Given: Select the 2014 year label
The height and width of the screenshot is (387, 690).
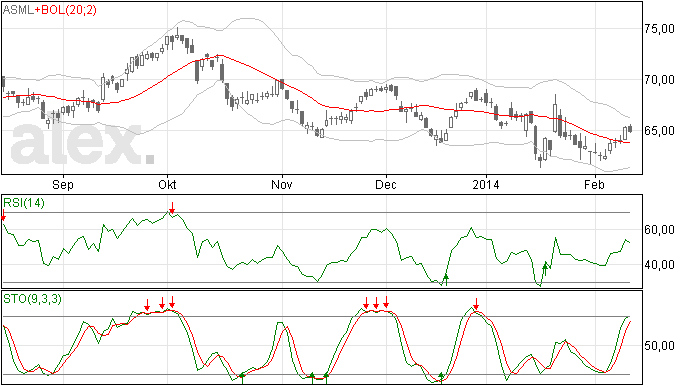Looking at the screenshot, I should 486,184.
